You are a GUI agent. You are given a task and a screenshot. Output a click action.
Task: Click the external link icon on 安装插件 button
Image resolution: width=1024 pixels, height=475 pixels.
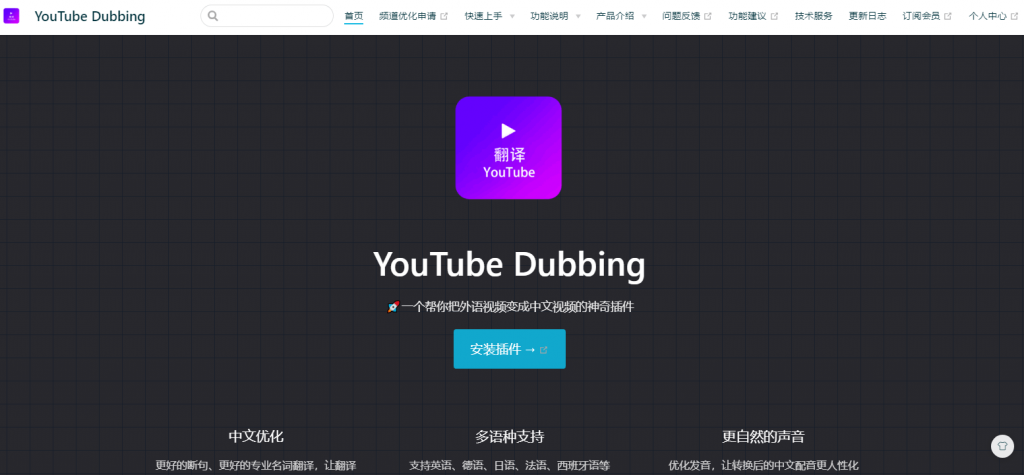pyautogui.click(x=543, y=350)
